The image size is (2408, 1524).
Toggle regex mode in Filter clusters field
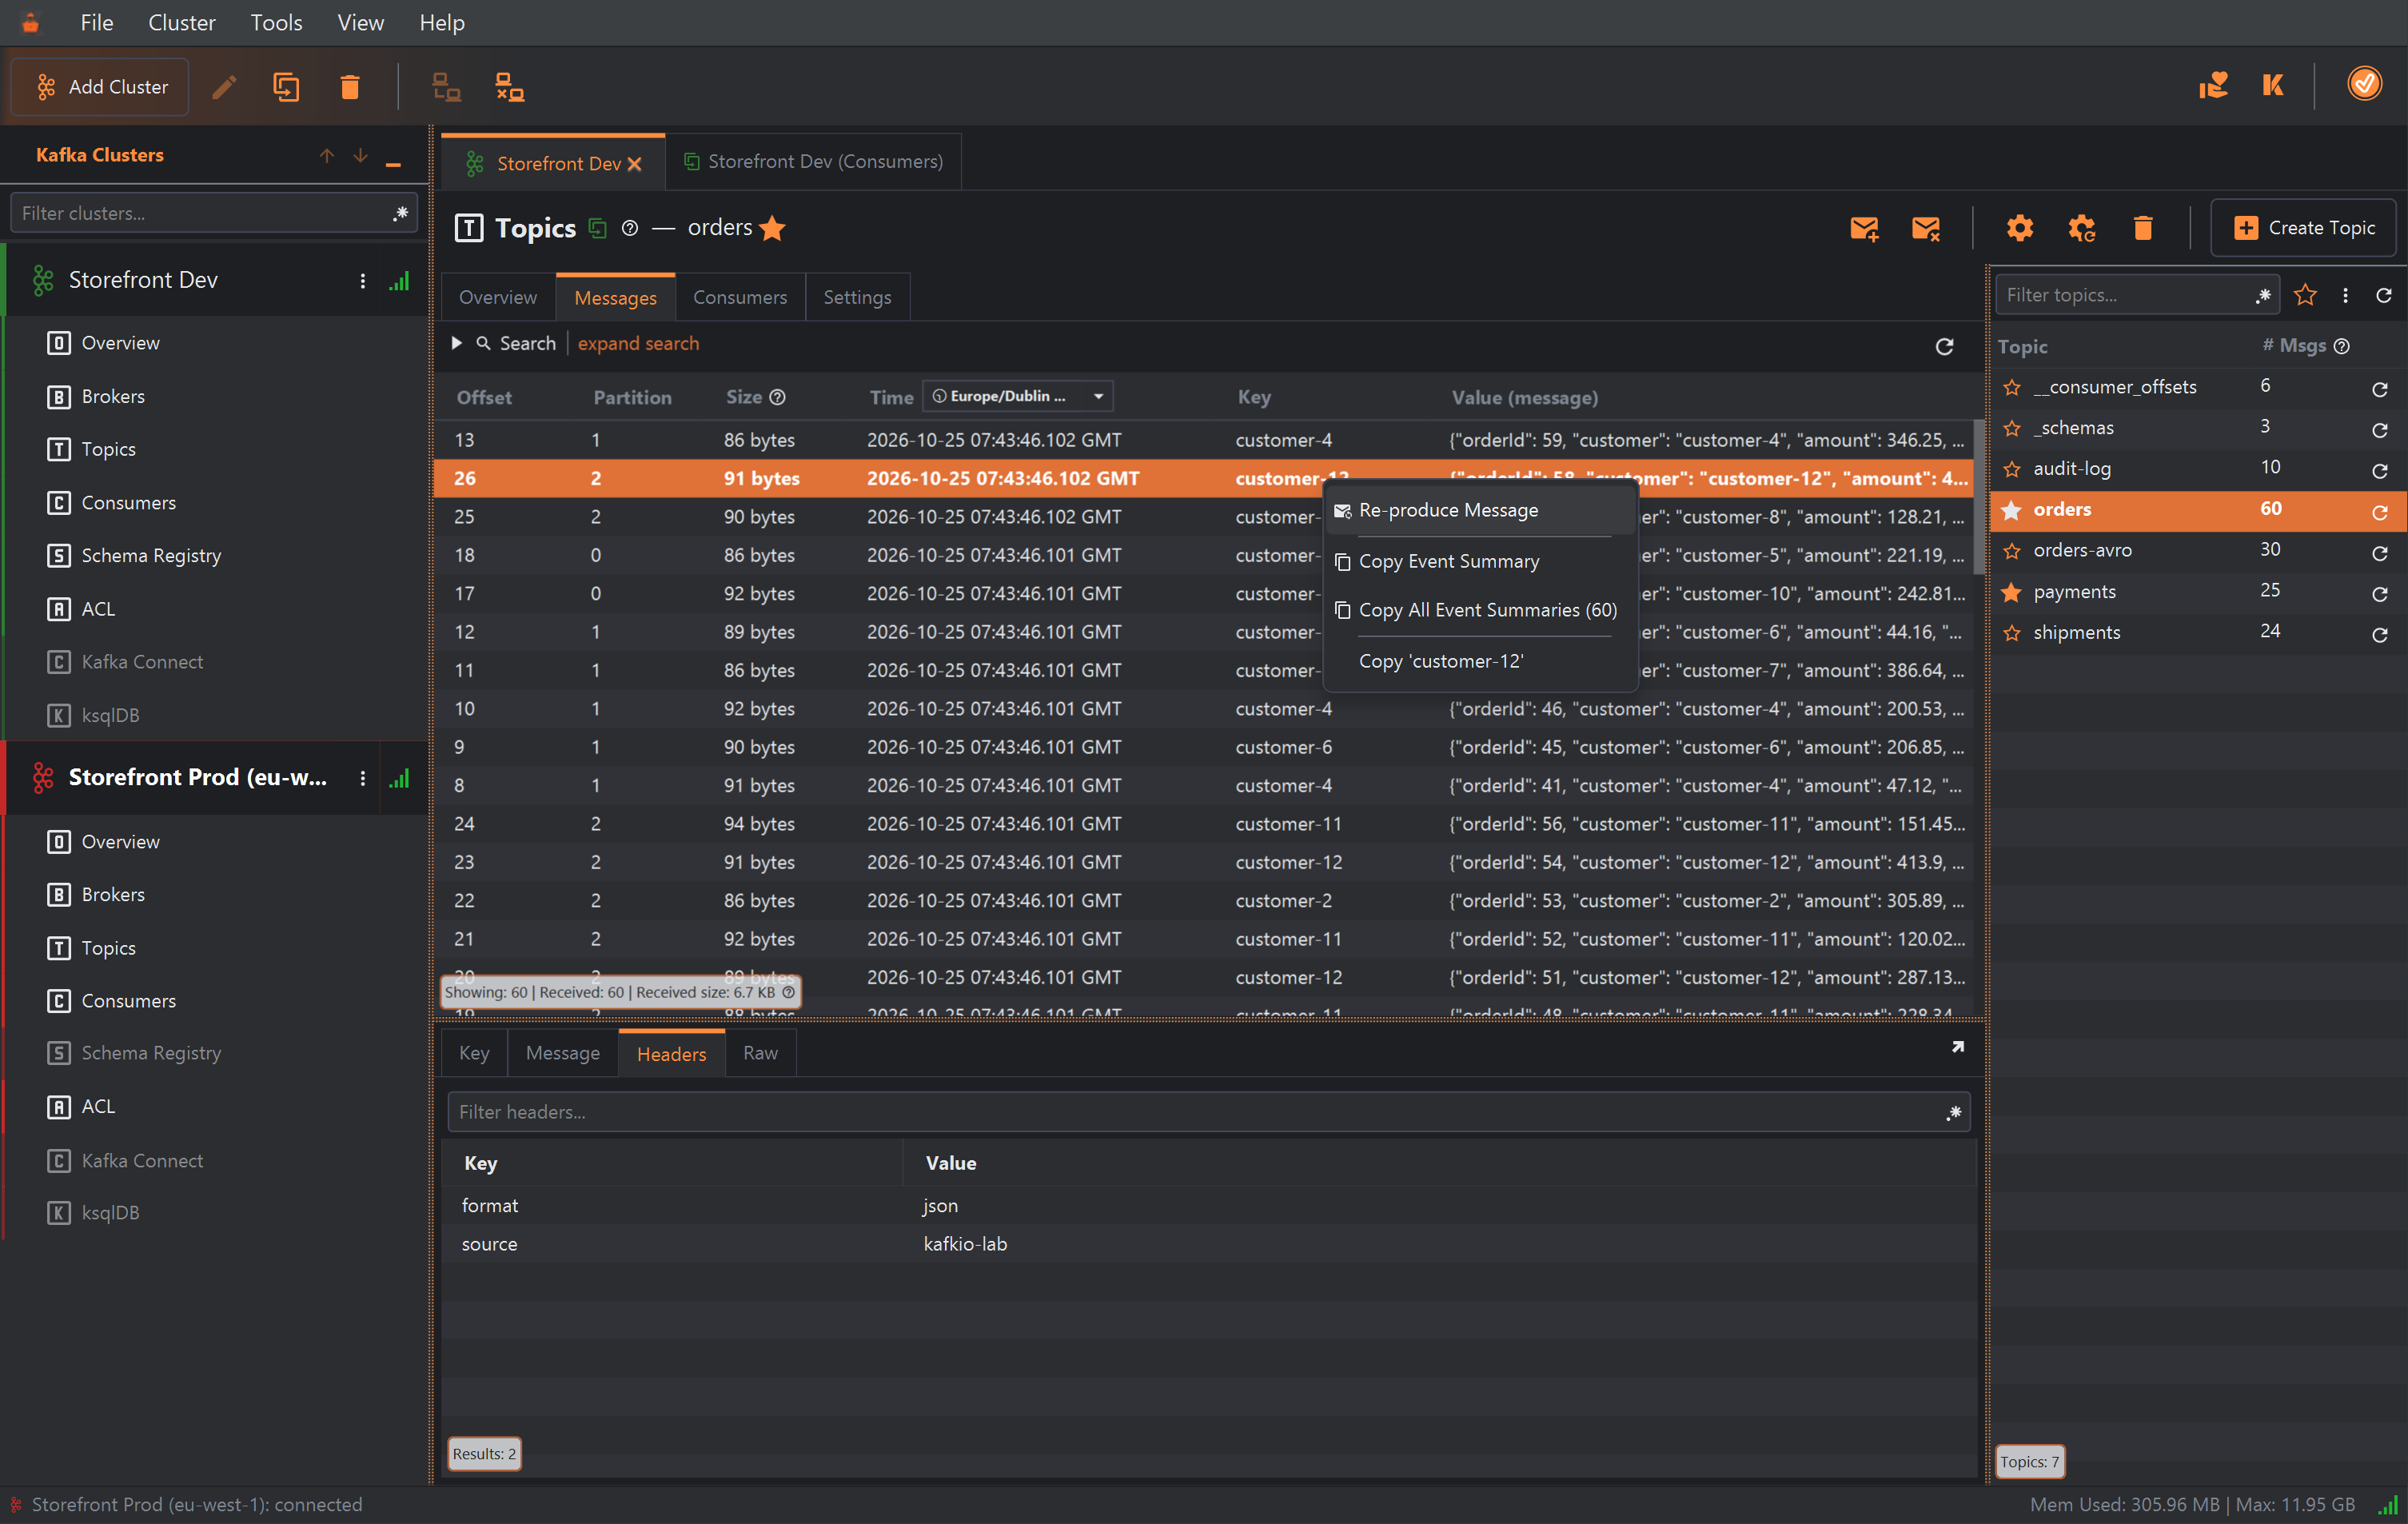401,213
